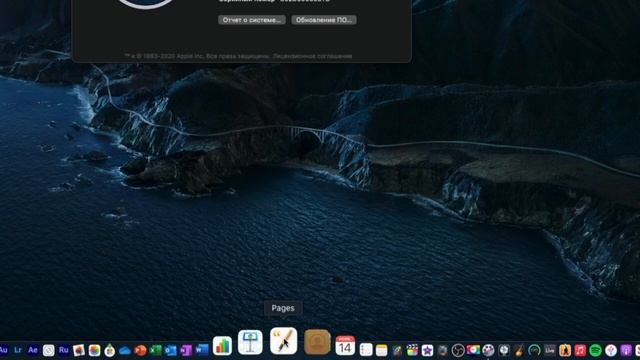Open the Pages app under its tooltip
Image resolution: width=640 pixels, height=360 pixels.
point(283,341)
